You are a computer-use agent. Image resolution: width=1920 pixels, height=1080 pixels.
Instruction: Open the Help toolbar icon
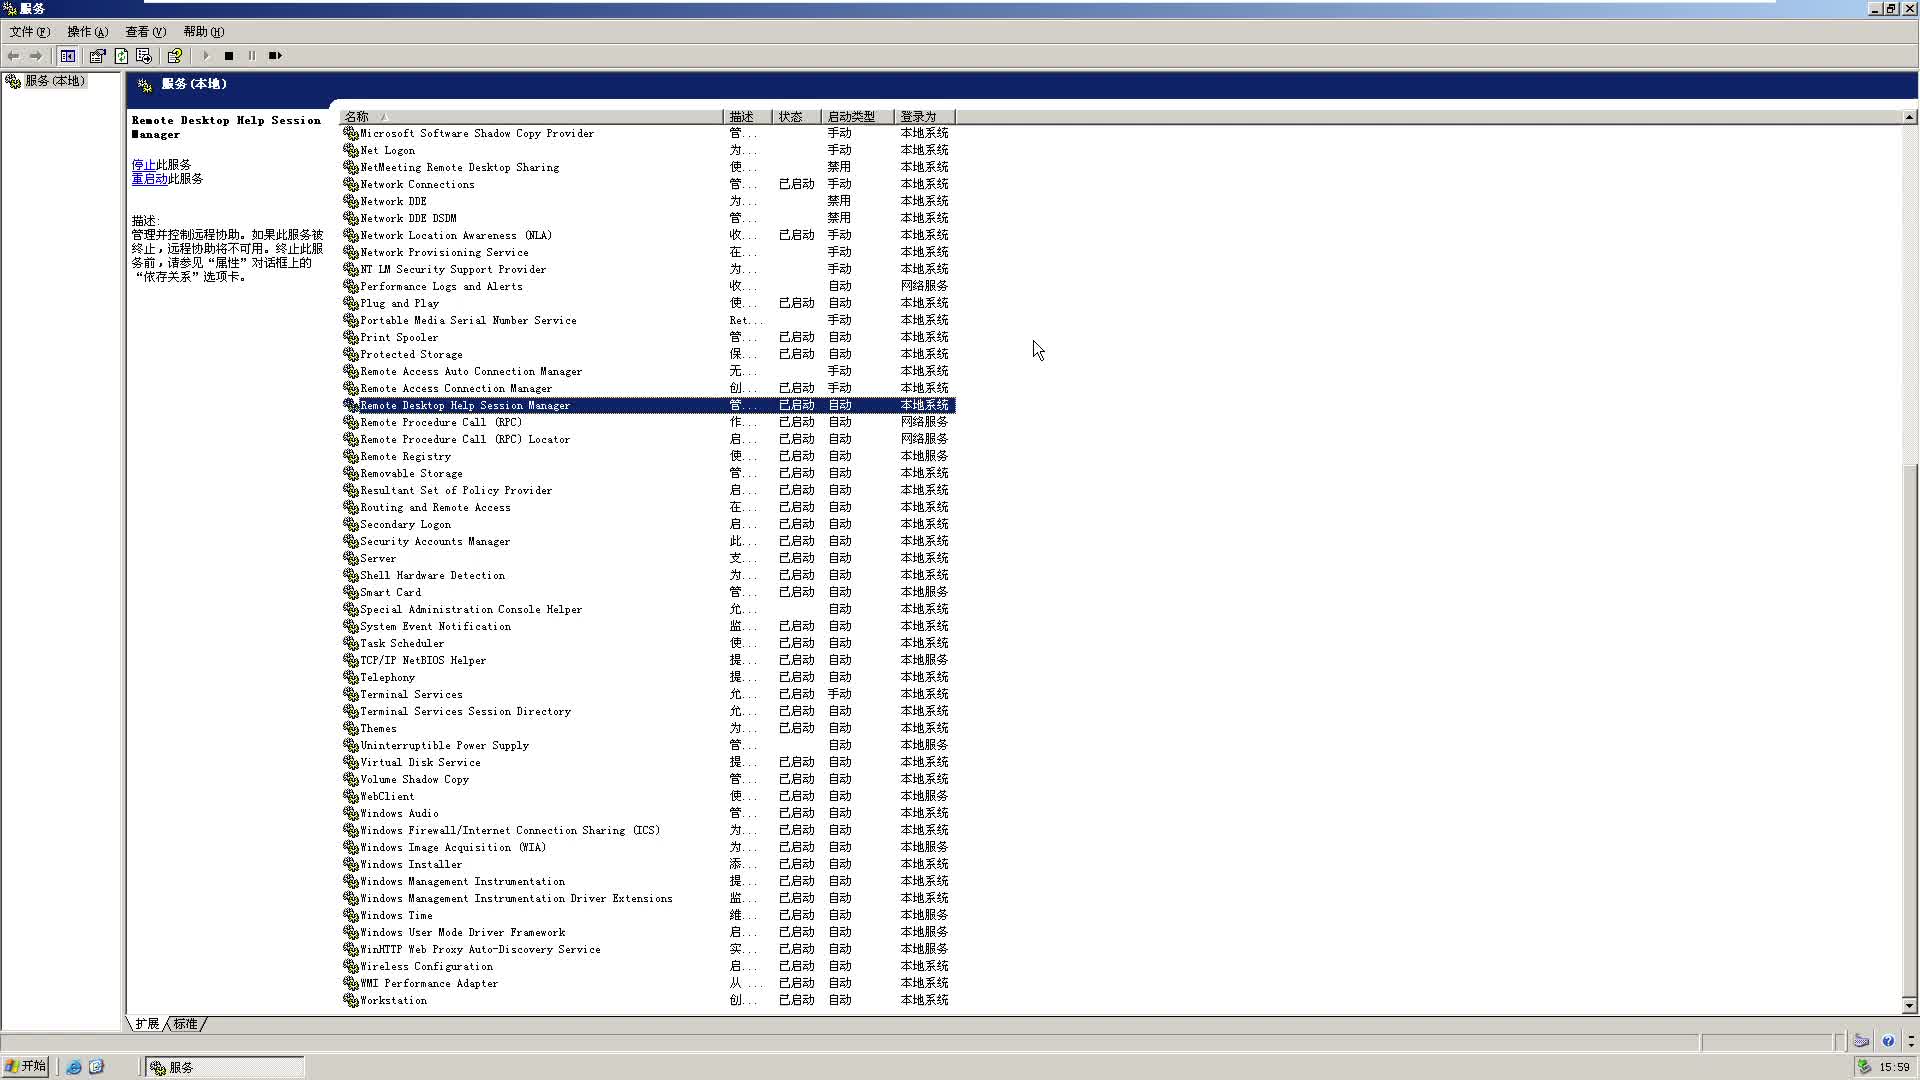(x=175, y=56)
